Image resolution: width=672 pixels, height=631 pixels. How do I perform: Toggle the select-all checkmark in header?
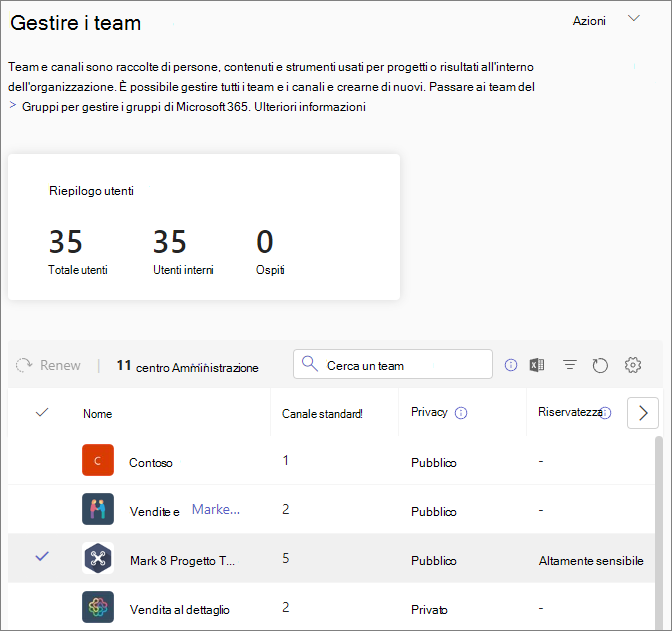[x=42, y=412]
